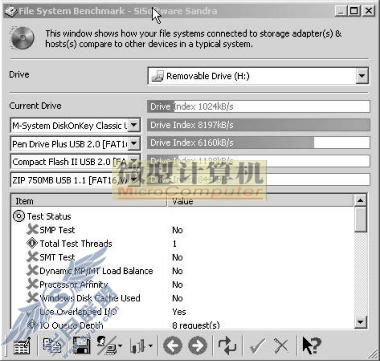This screenshot has width=380, height=361.
Task: Click the list scrollbar up arrow
Action: (360, 201)
